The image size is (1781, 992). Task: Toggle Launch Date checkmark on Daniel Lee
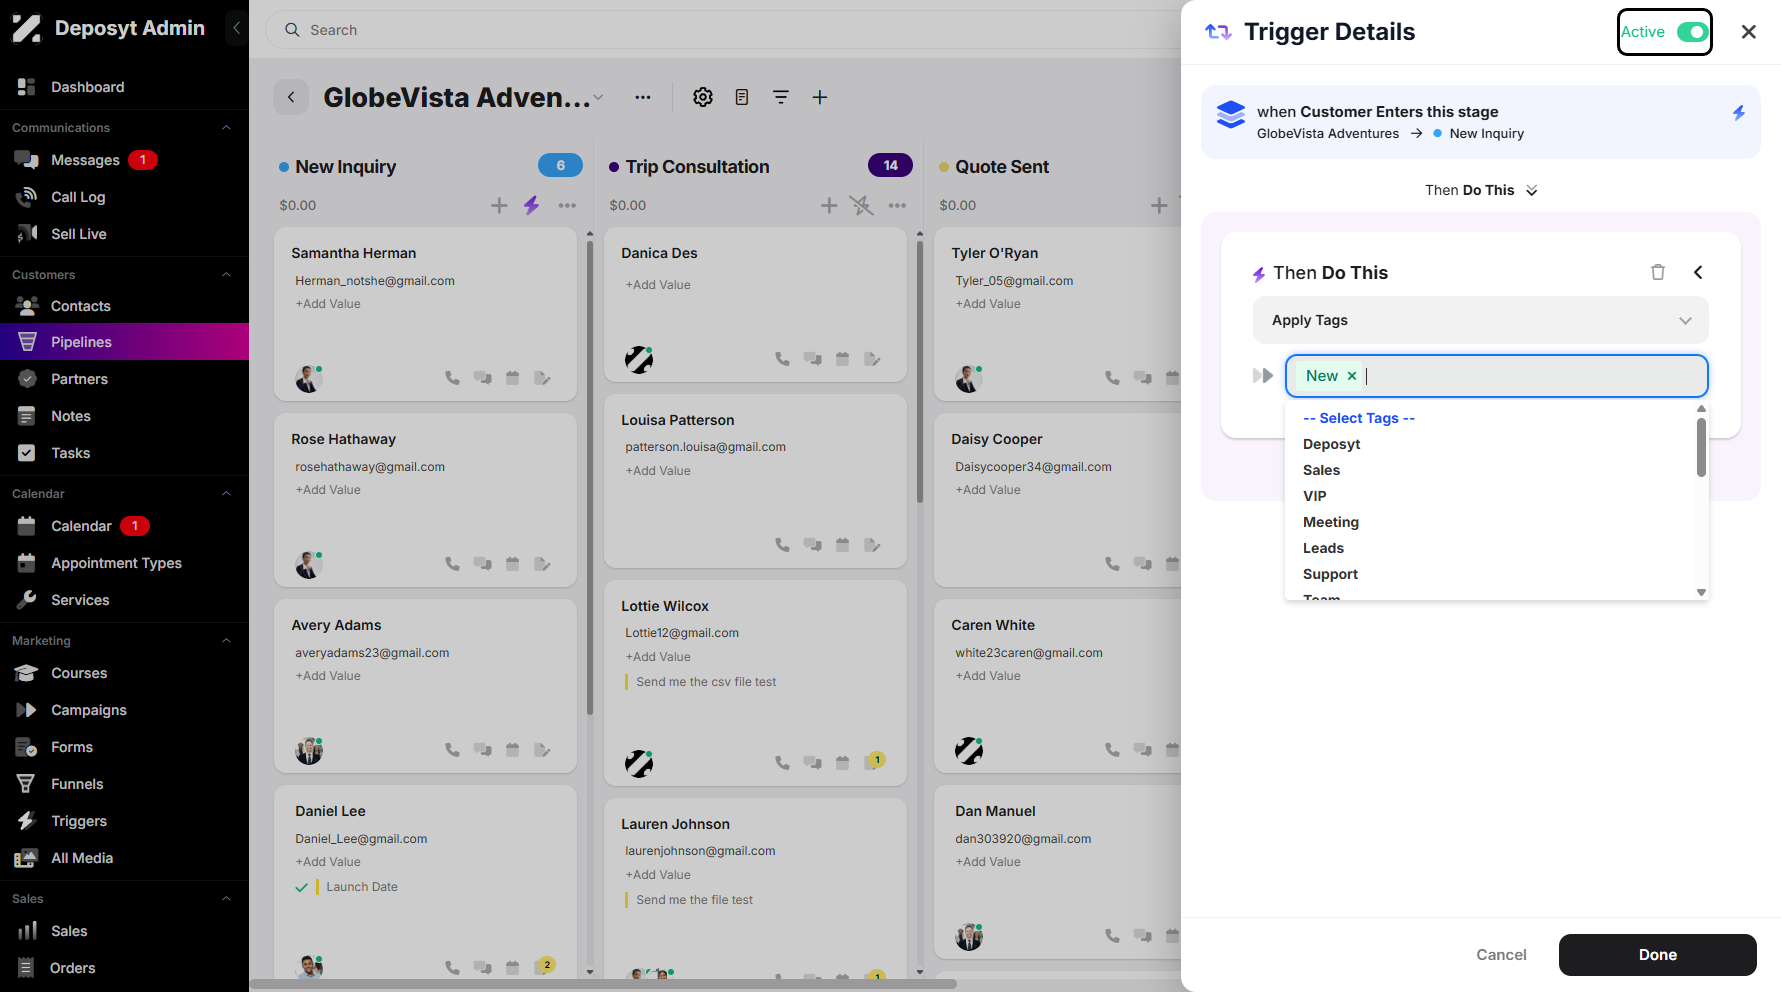[301, 887]
